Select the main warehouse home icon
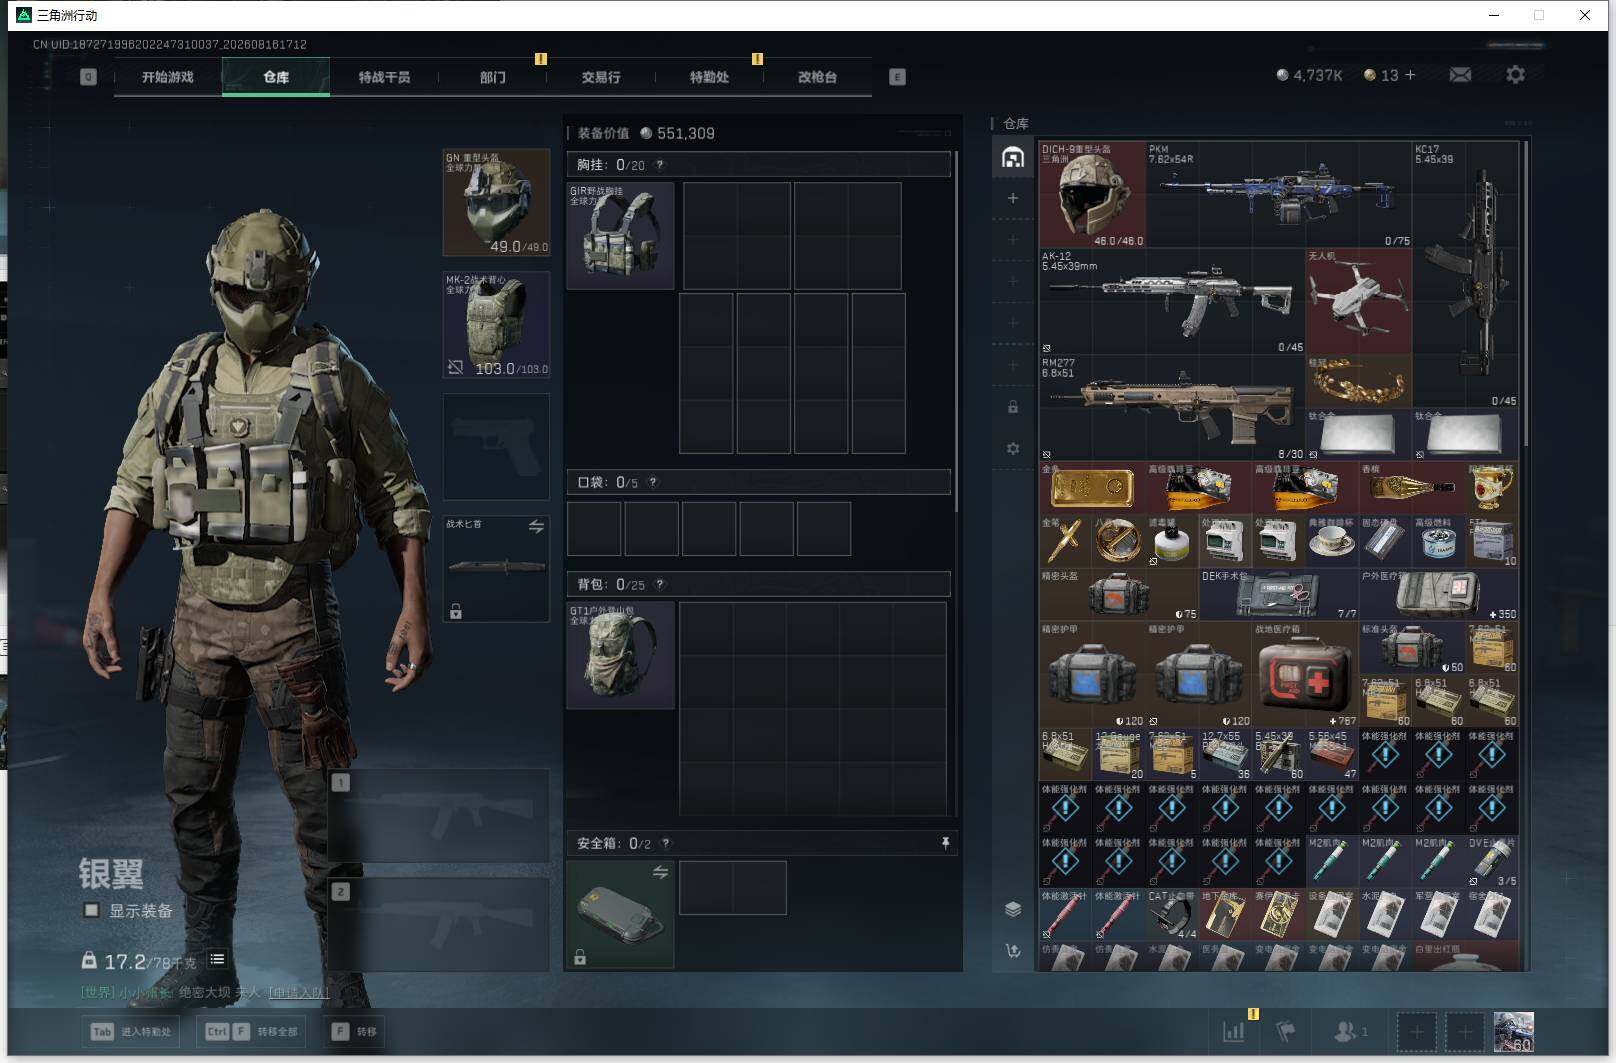Viewport: 1616px width, 1063px height. tap(1013, 157)
